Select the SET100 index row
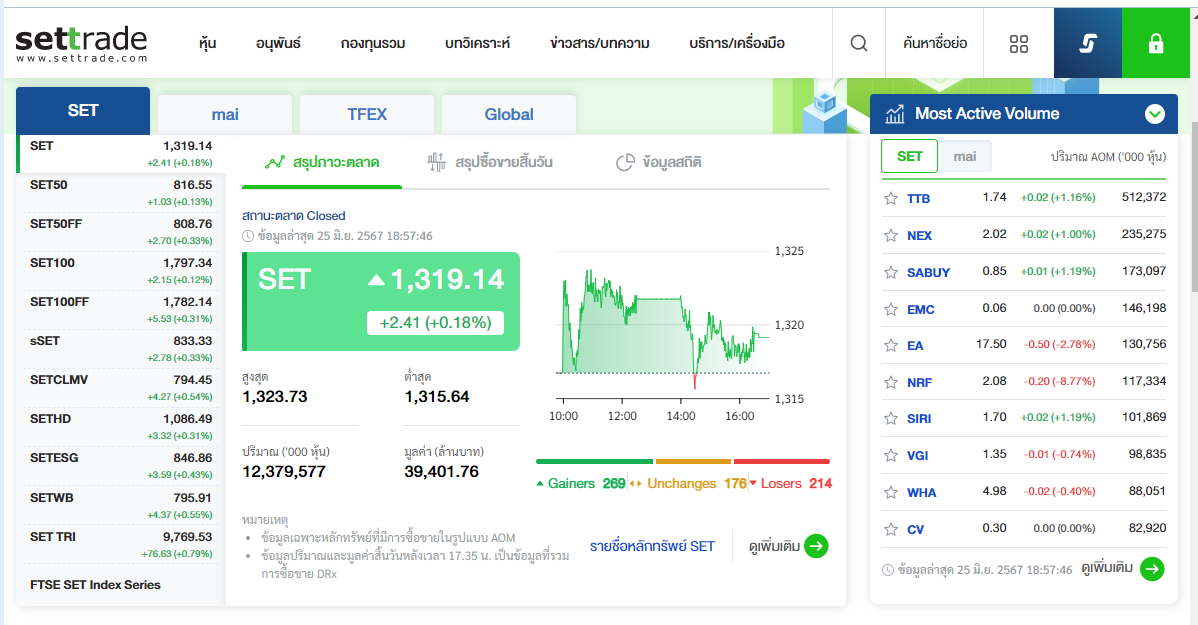This screenshot has width=1198, height=625. click(x=121, y=271)
